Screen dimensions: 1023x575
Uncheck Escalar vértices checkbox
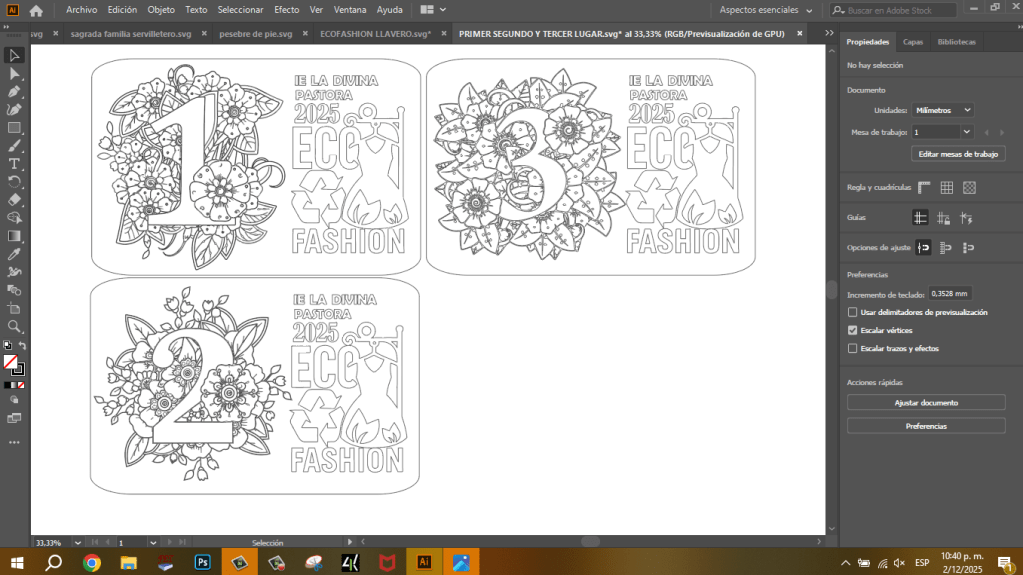coord(852,330)
